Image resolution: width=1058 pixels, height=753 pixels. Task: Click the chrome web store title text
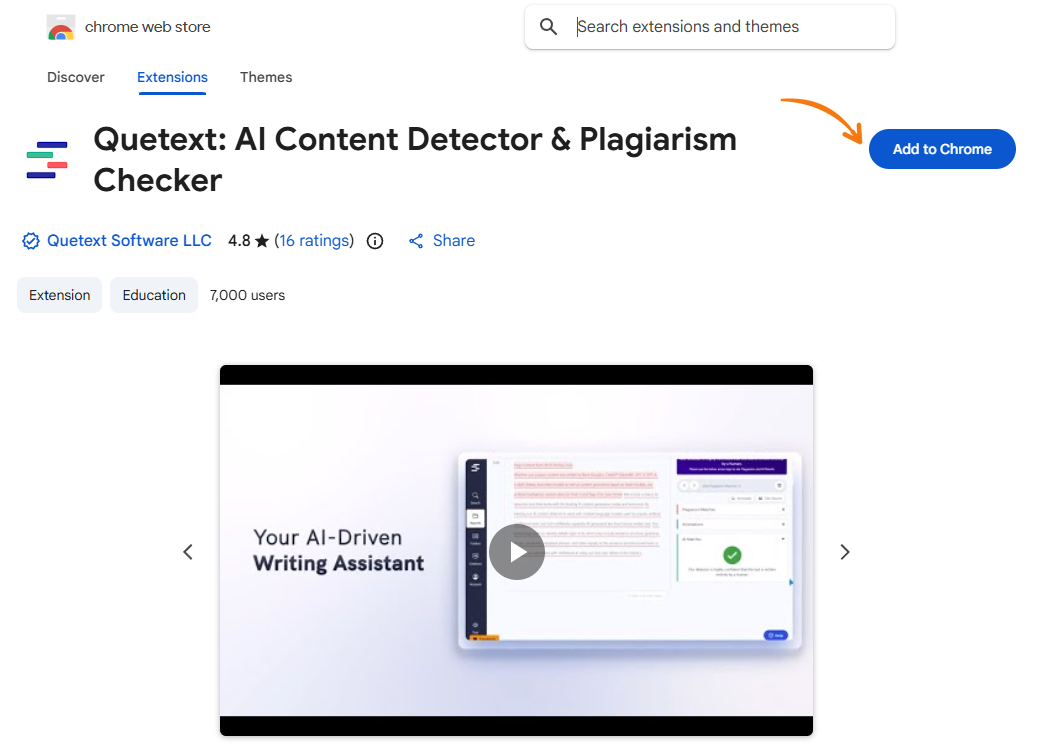pos(147,27)
